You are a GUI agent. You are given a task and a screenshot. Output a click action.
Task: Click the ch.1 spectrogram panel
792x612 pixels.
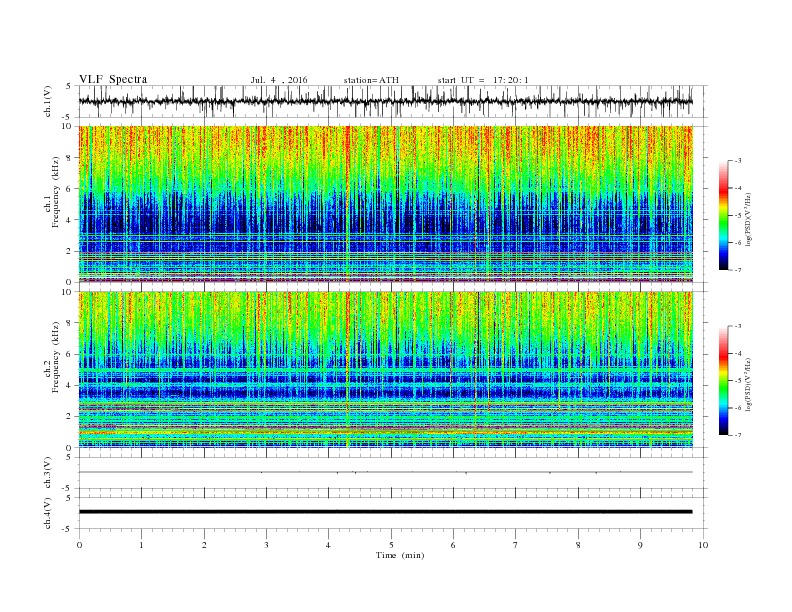[x=385, y=204]
